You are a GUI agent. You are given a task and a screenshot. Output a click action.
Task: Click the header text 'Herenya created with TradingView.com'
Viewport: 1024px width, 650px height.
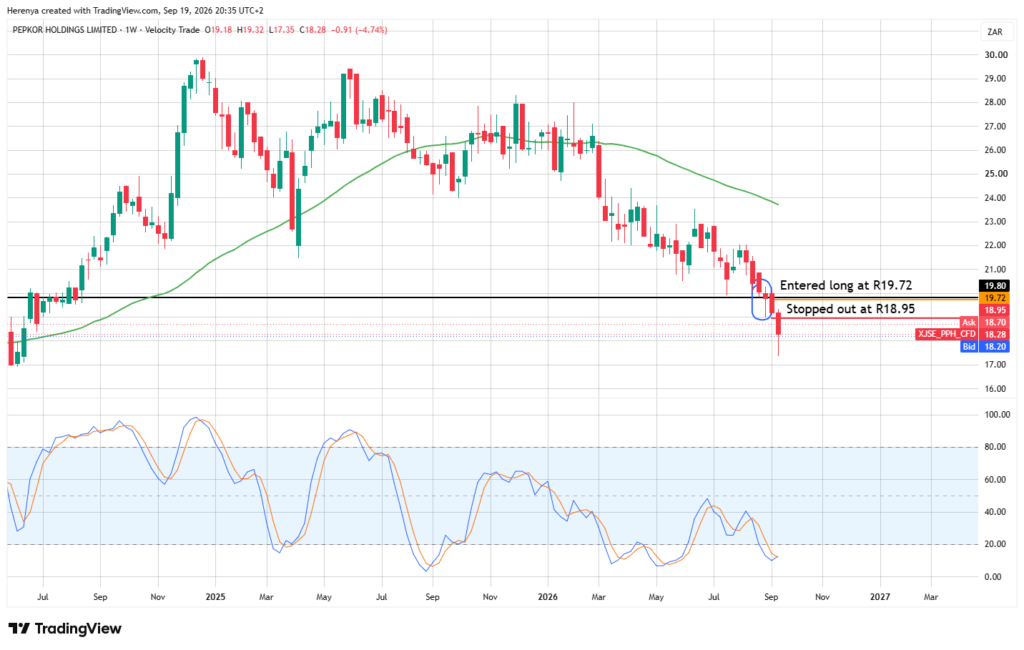click(83, 10)
